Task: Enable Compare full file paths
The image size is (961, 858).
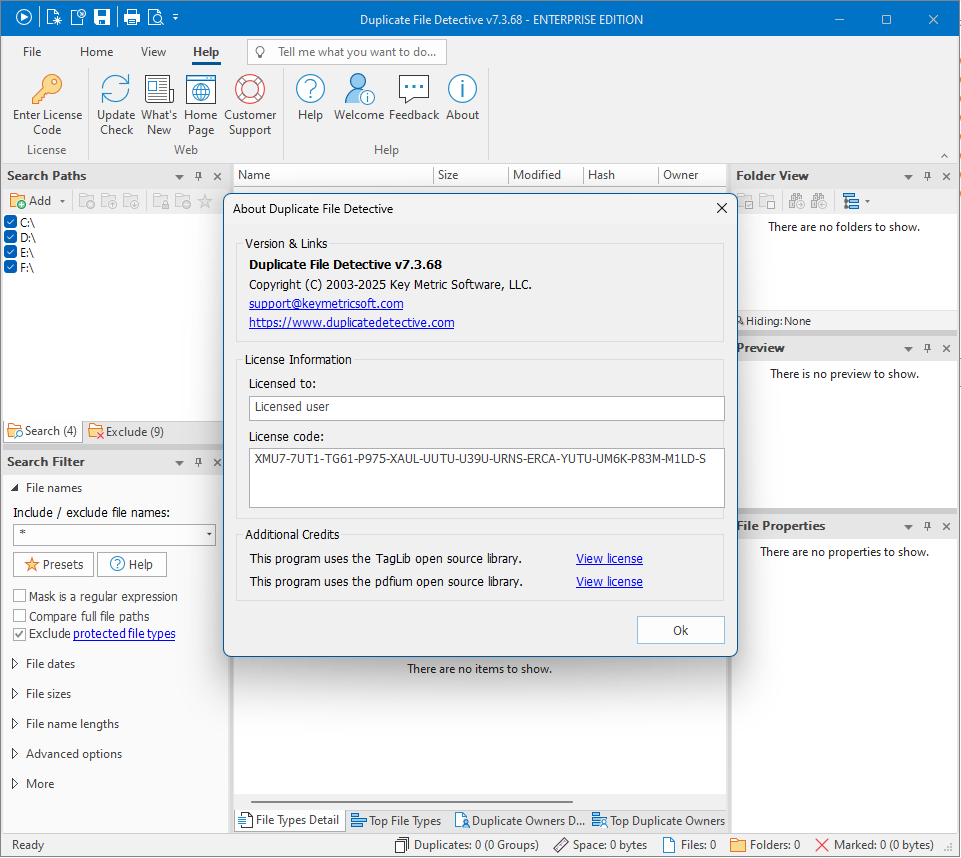Action: [x=20, y=616]
